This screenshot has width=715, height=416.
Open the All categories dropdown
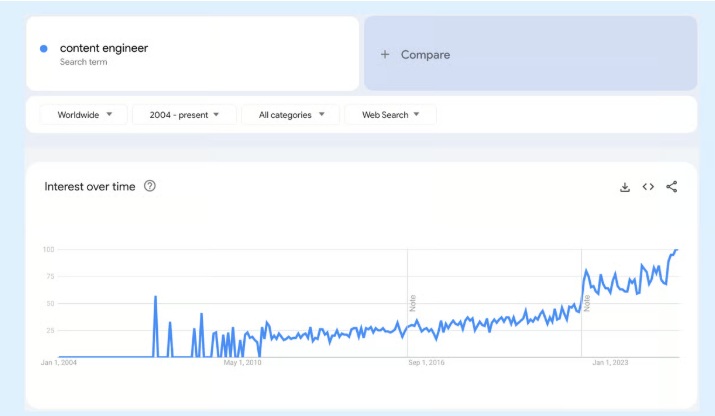(290, 115)
